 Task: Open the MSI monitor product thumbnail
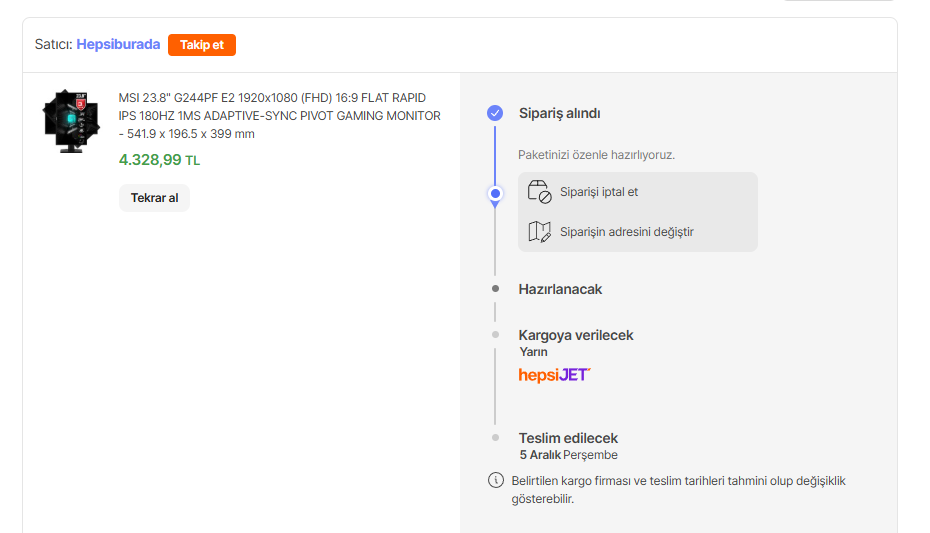pyautogui.click(x=72, y=120)
